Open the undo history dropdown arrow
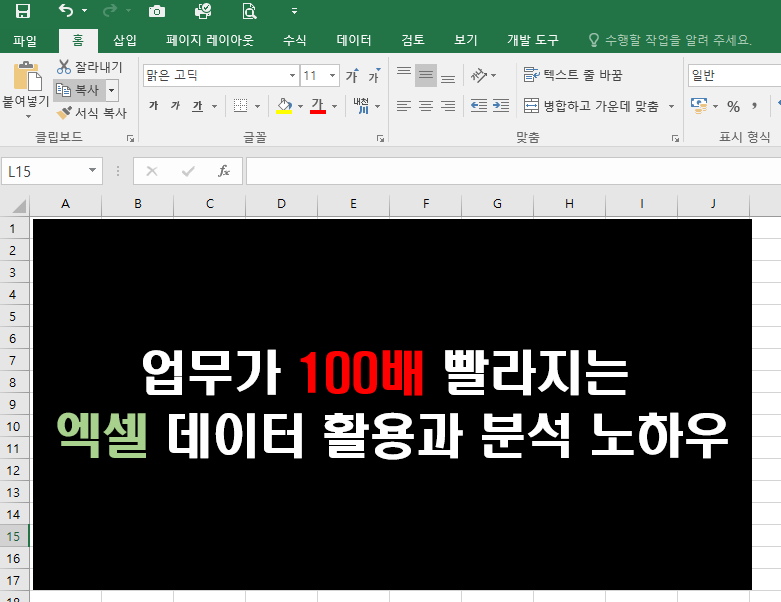The height and width of the screenshot is (602, 781). tap(84, 10)
